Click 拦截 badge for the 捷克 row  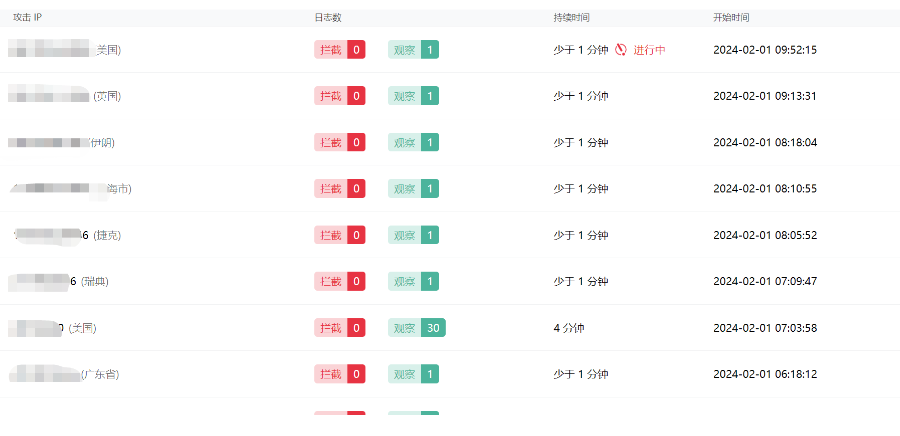(339, 235)
